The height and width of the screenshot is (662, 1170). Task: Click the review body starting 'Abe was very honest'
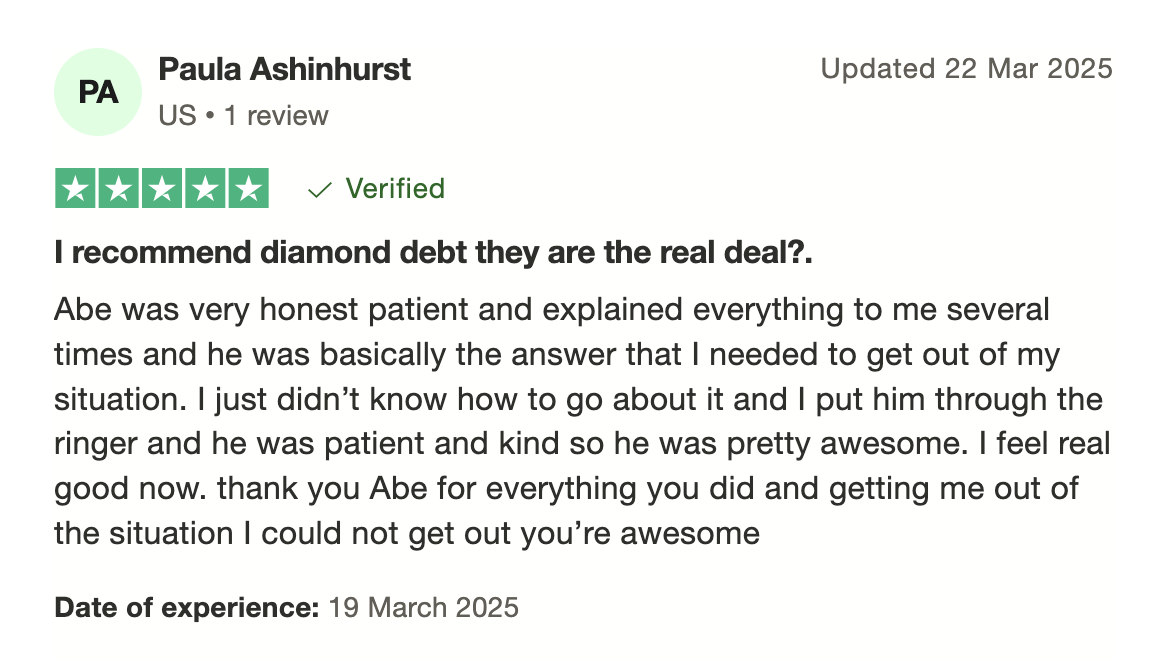(x=582, y=422)
